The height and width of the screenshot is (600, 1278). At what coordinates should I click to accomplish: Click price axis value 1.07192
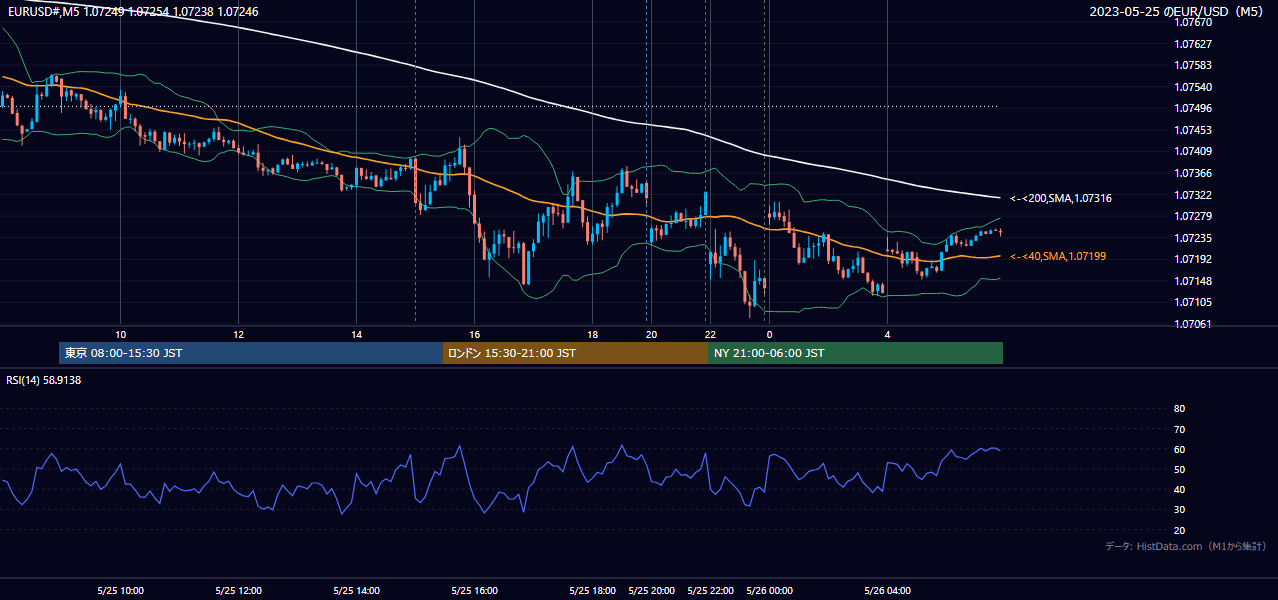click(x=1193, y=259)
